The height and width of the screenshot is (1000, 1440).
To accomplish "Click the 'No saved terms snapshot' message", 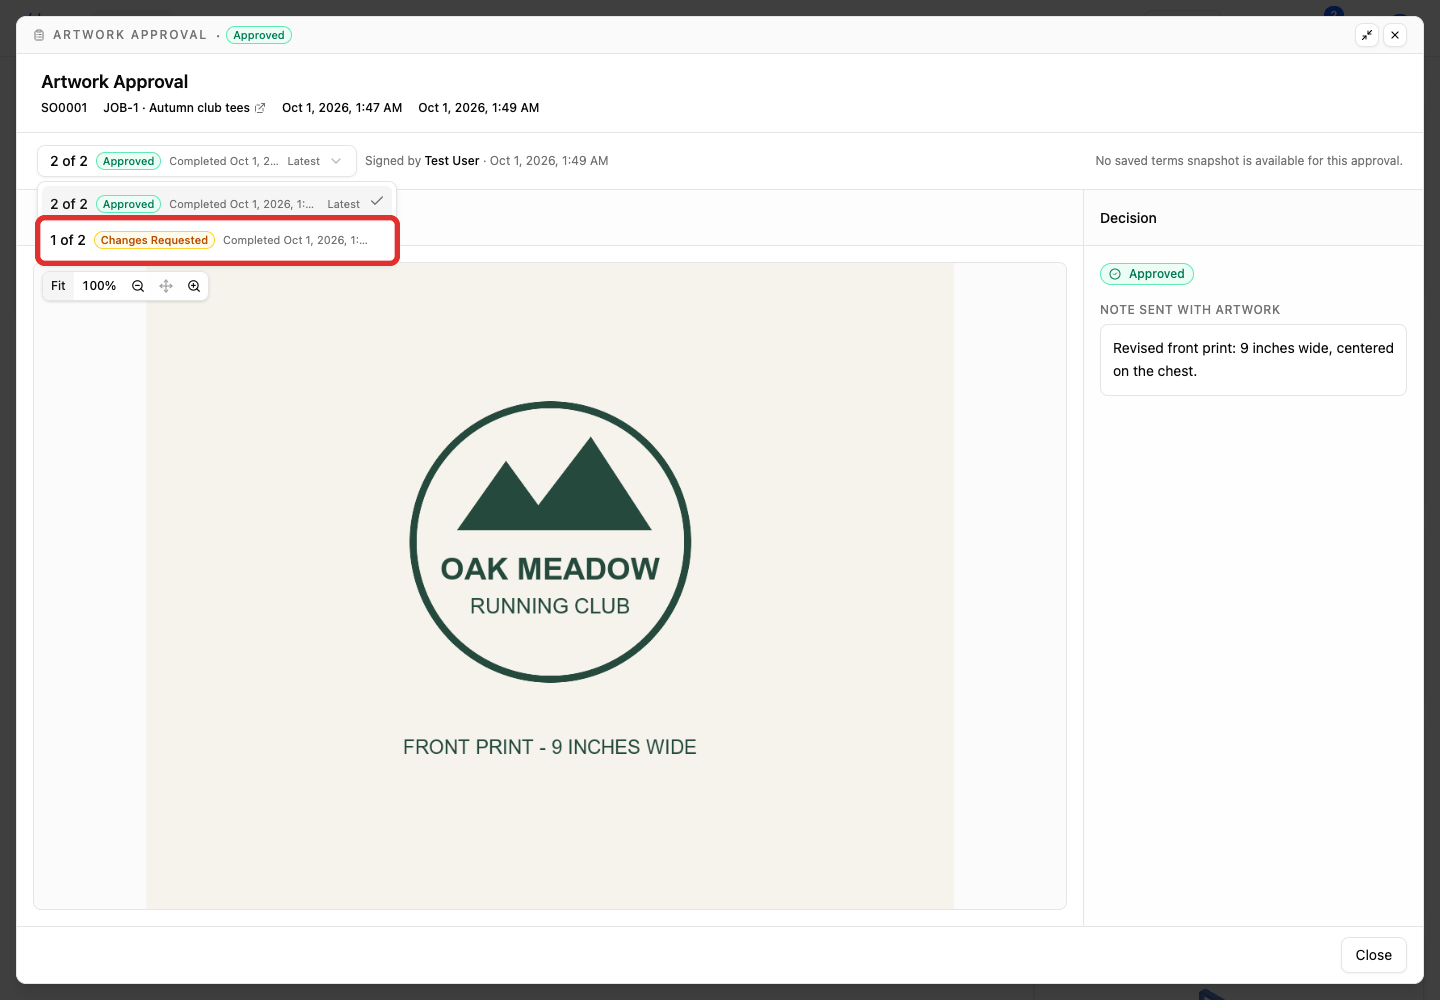I will (1249, 161).
